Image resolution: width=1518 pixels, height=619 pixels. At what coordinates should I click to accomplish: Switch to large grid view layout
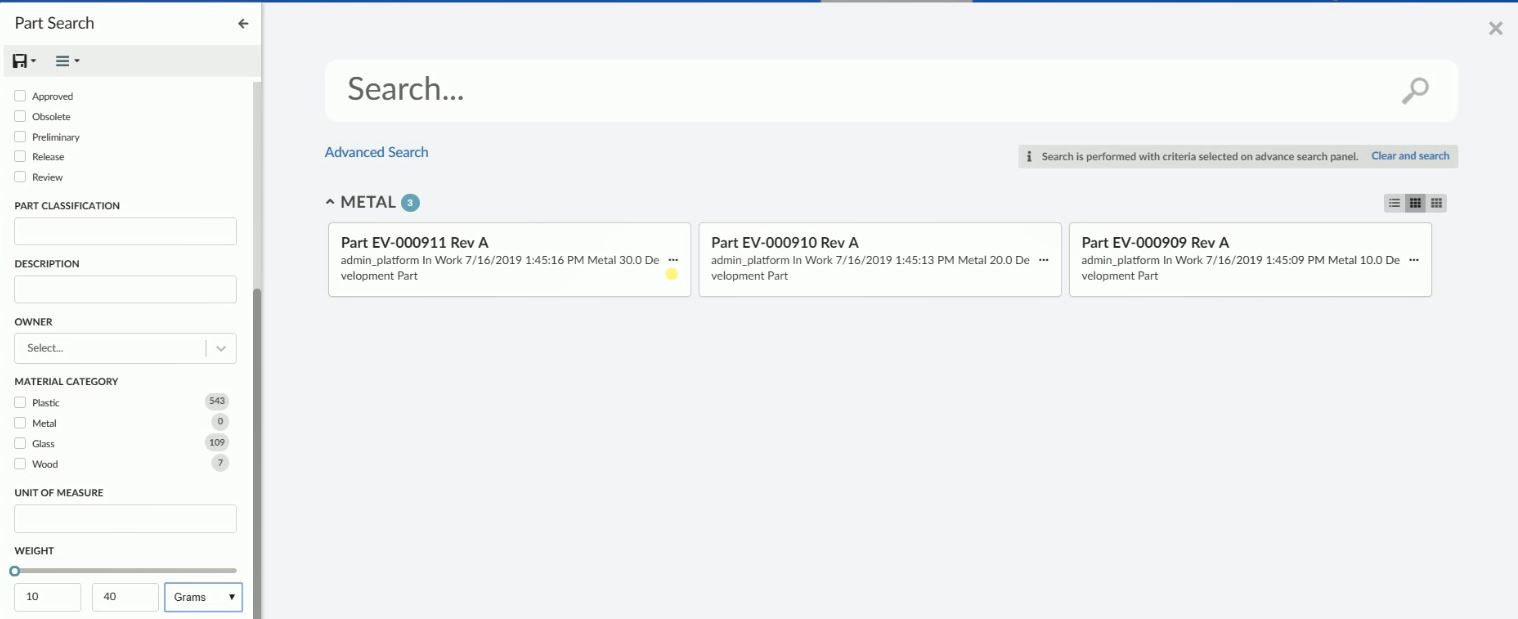click(1415, 203)
